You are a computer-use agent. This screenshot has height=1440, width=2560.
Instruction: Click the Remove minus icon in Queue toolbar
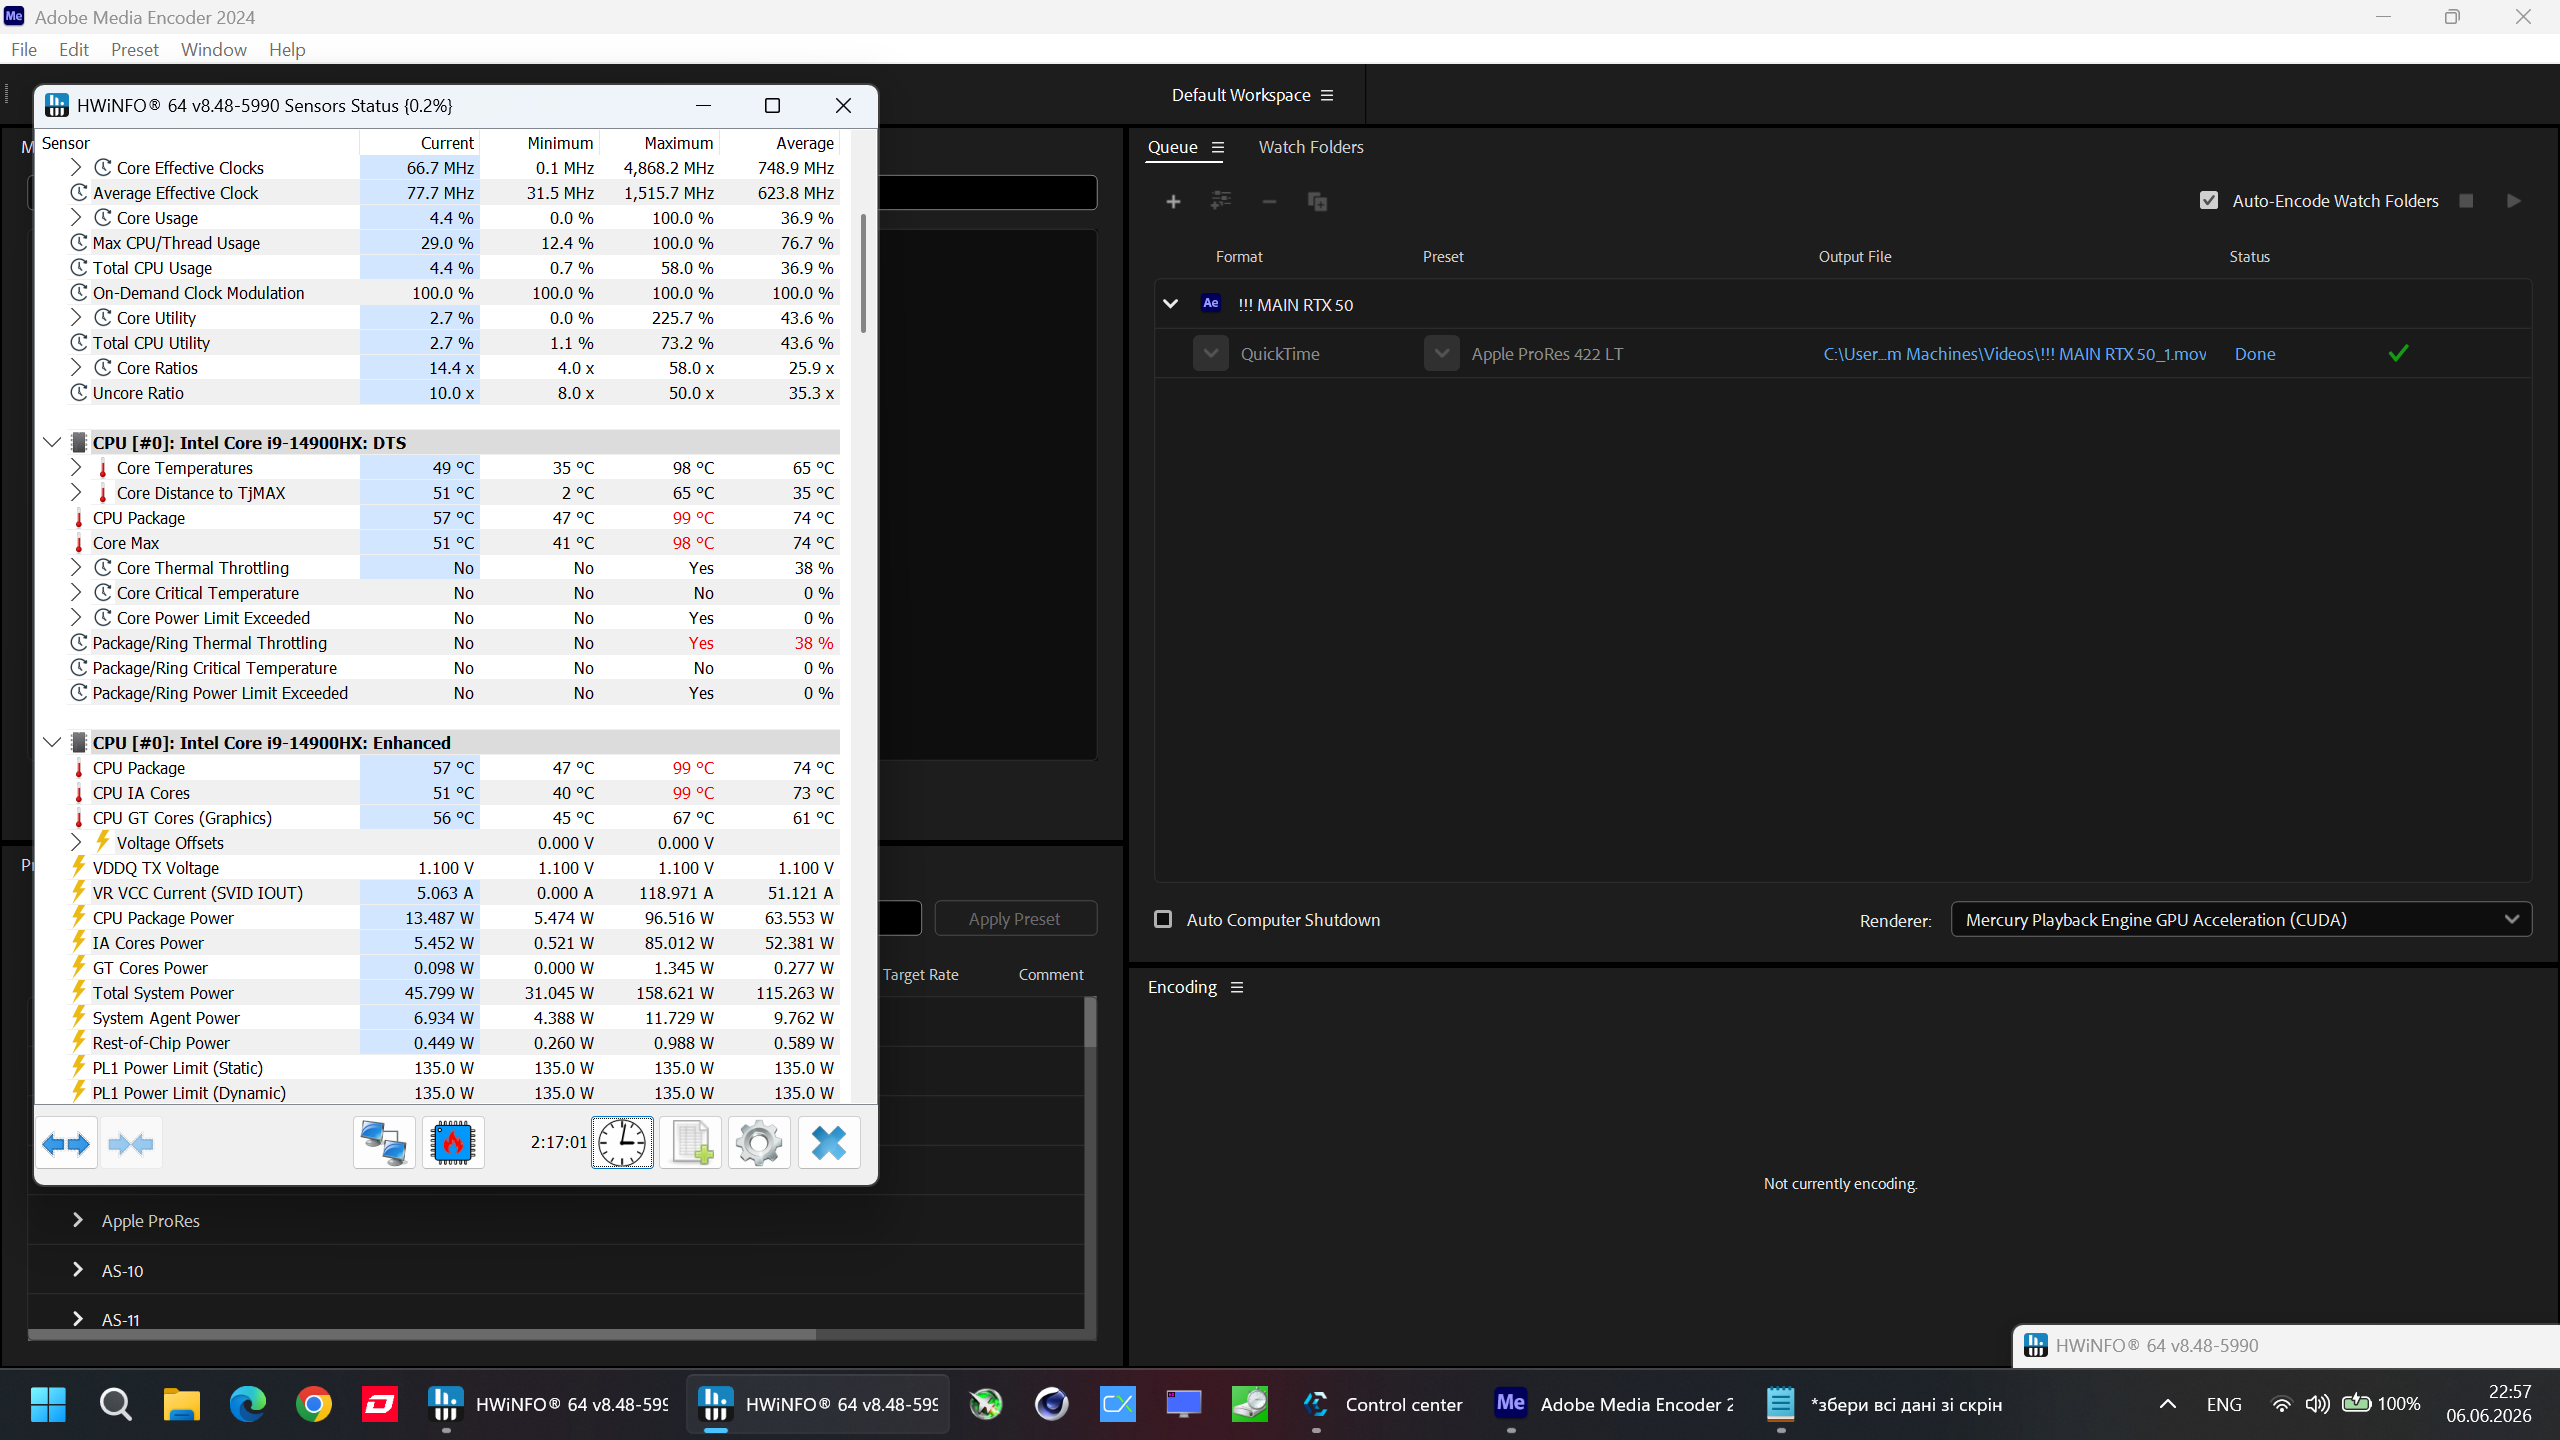[x=1269, y=202]
